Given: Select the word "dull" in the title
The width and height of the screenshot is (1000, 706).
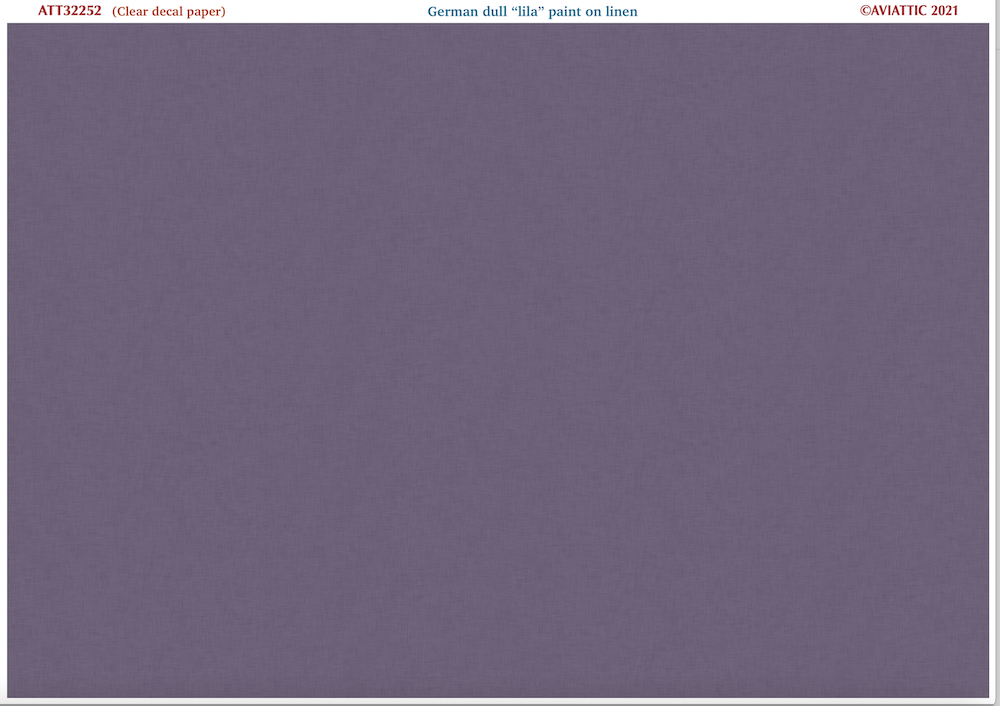Looking at the screenshot, I should click(495, 11).
